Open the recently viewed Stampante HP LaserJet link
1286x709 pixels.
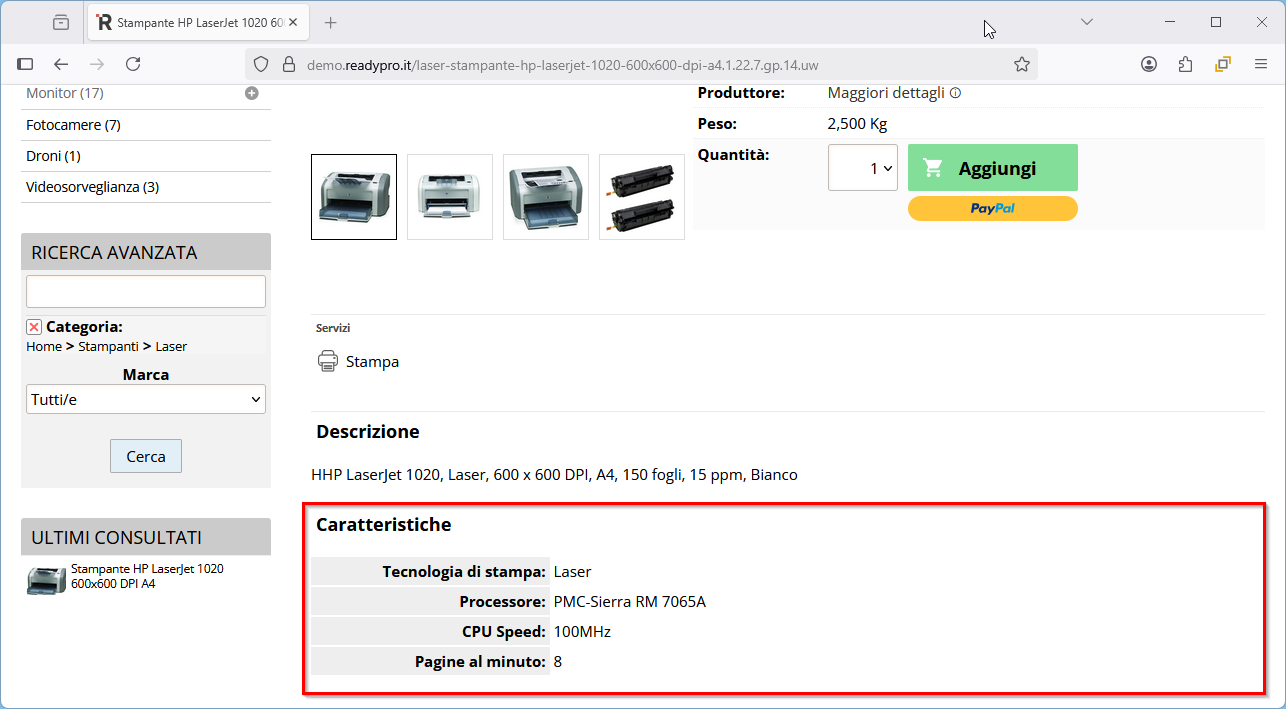click(147, 576)
